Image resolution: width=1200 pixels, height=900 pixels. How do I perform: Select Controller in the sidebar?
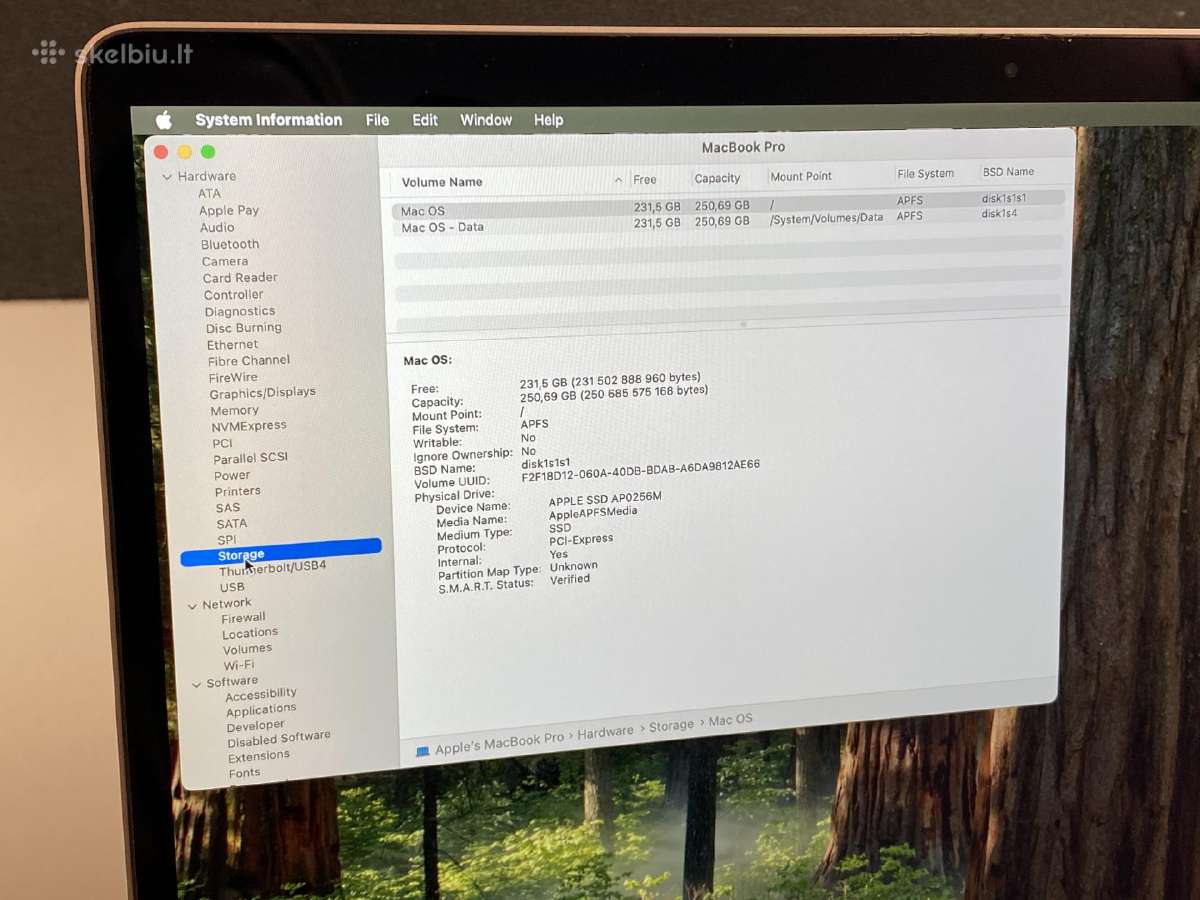[x=233, y=295]
